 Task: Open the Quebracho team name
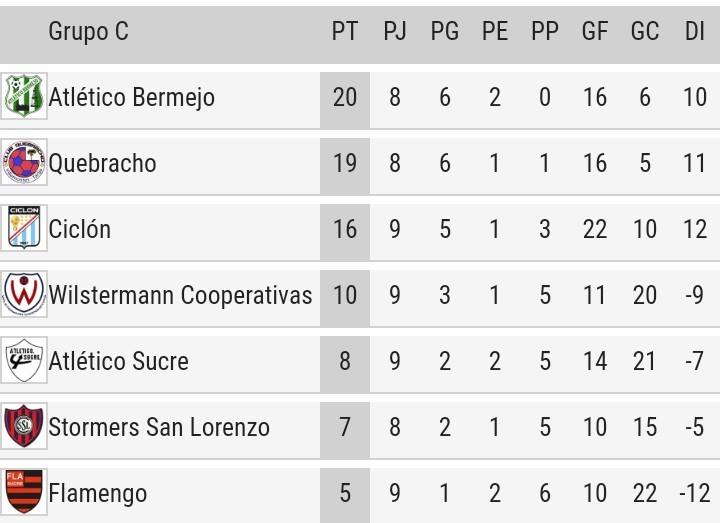[102, 163]
